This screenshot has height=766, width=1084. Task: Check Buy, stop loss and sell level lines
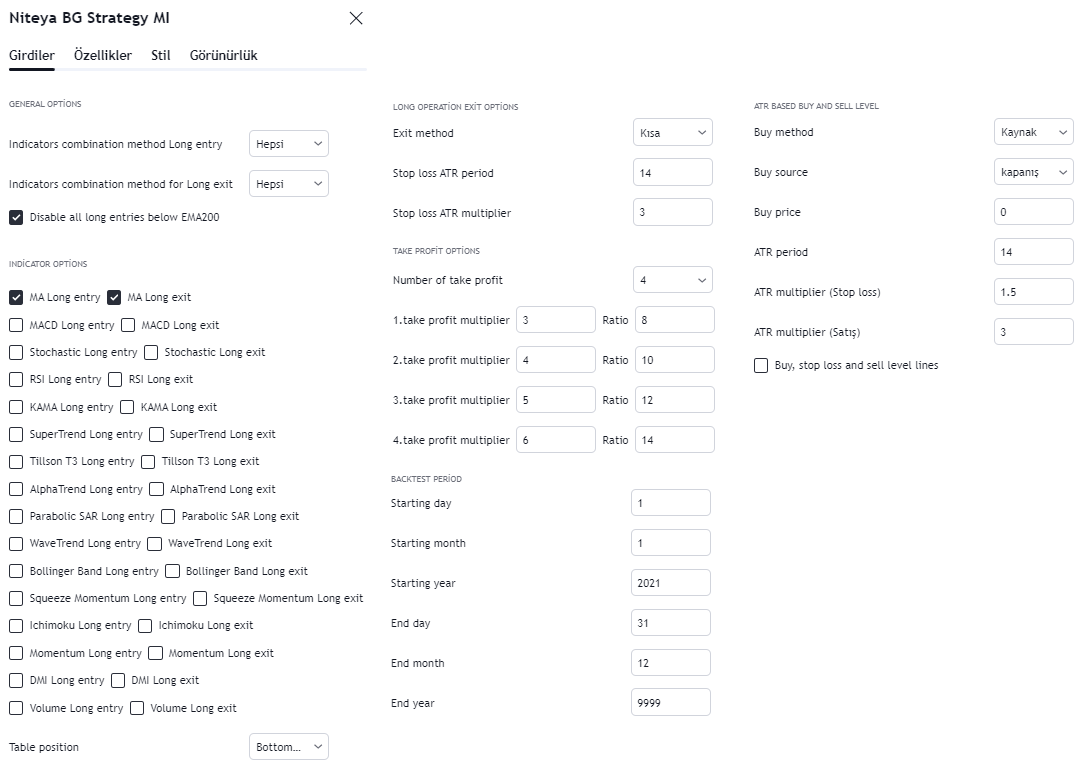tap(760, 365)
